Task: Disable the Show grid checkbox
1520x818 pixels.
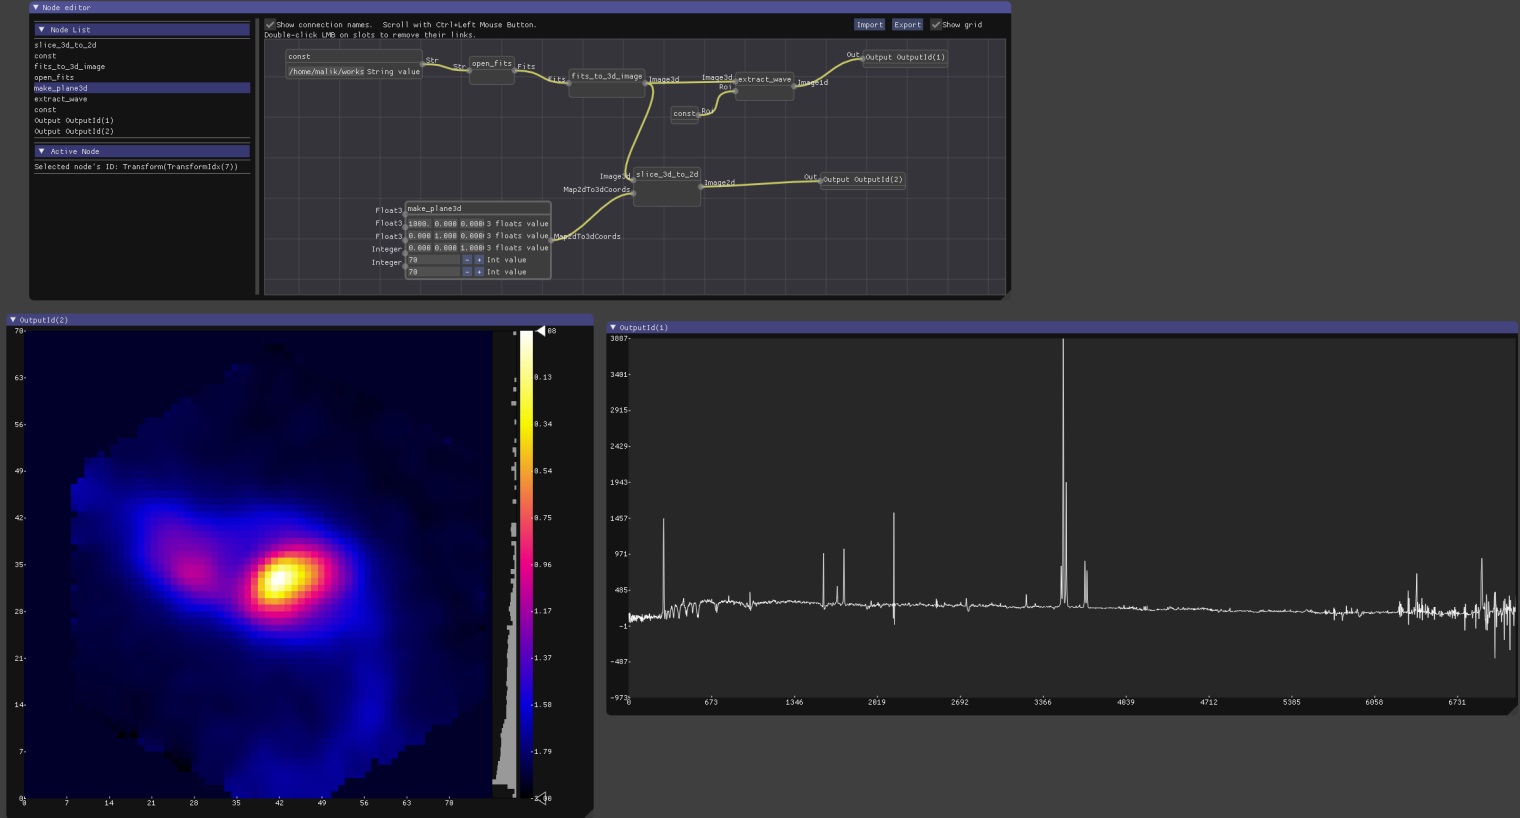Action: click(x=936, y=25)
